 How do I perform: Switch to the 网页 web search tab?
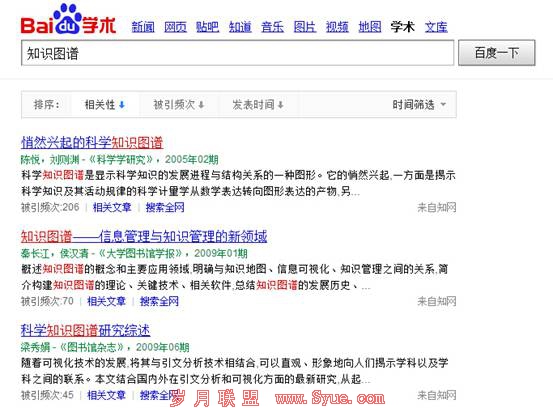pos(175,27)
